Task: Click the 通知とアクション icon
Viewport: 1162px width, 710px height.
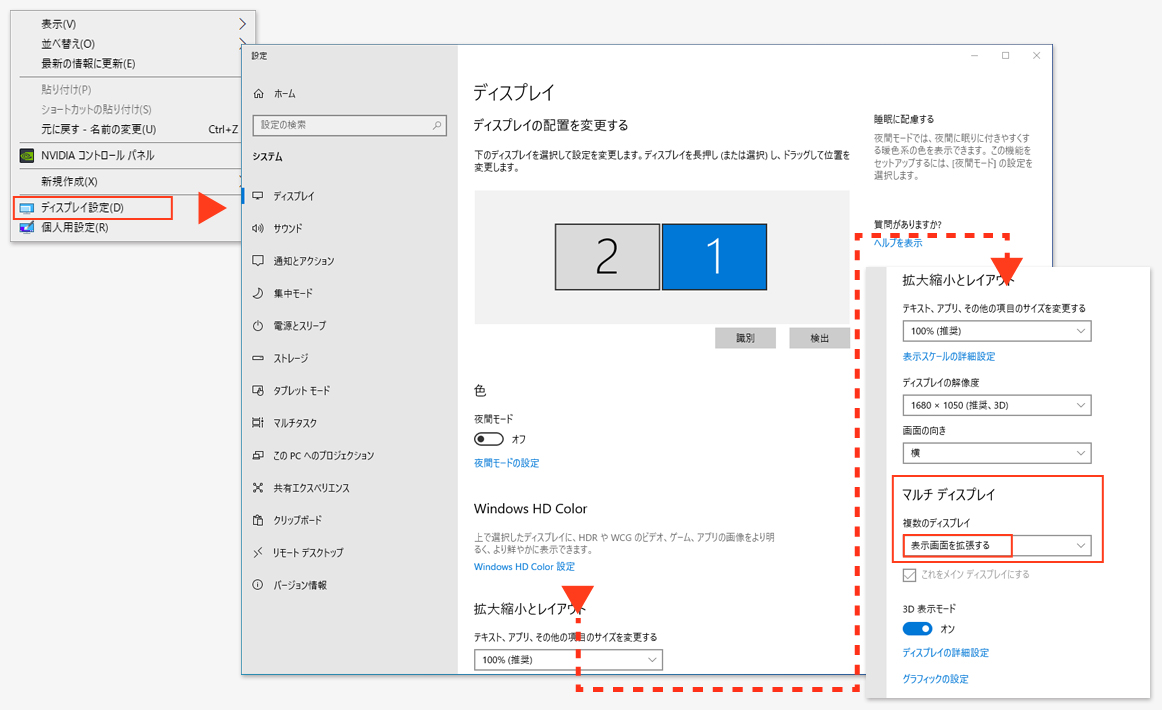Action: [x=258, y=261]
